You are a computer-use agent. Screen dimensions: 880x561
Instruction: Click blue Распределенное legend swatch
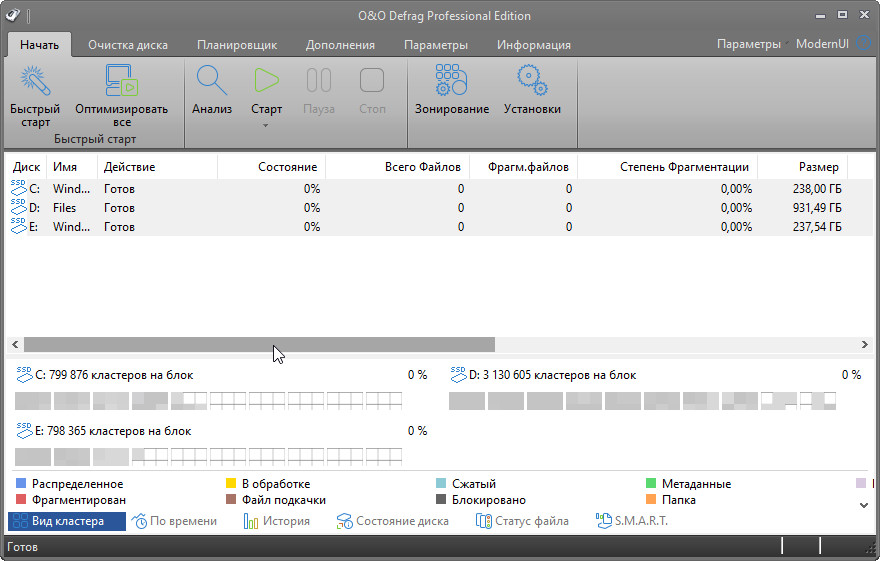click(x=21, y=484)
